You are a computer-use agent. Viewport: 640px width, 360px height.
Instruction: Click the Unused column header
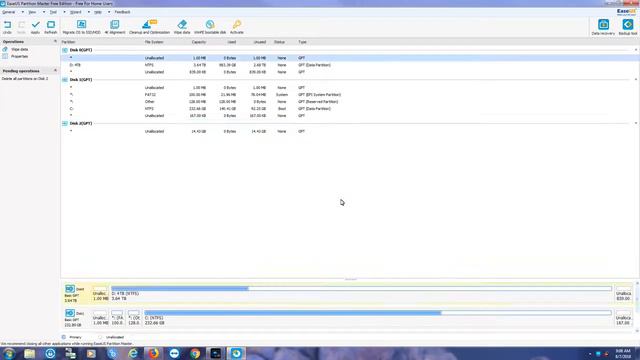pyautogui.click(x=260, y=42)
